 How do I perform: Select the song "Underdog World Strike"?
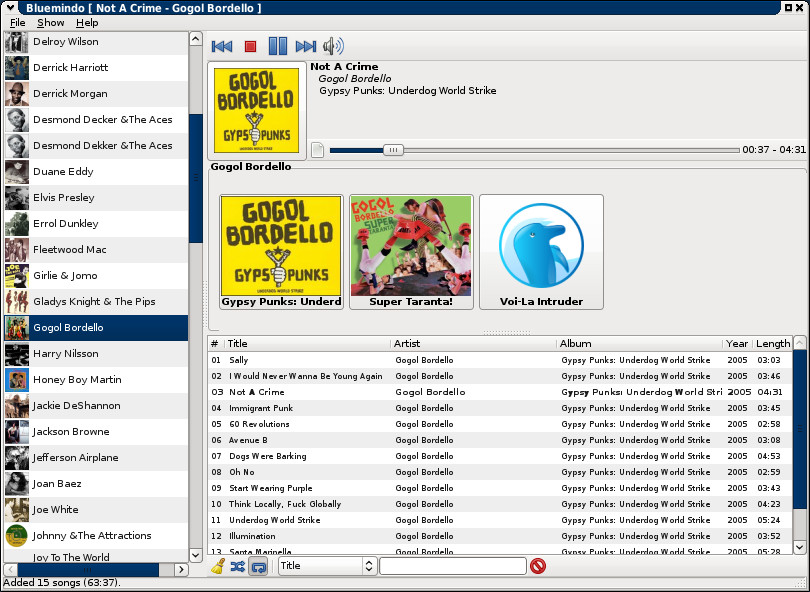pos(500,520)
